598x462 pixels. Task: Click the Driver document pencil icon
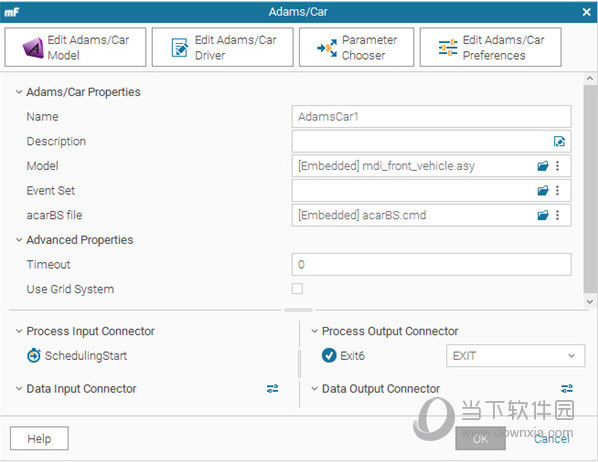(180, 48)
